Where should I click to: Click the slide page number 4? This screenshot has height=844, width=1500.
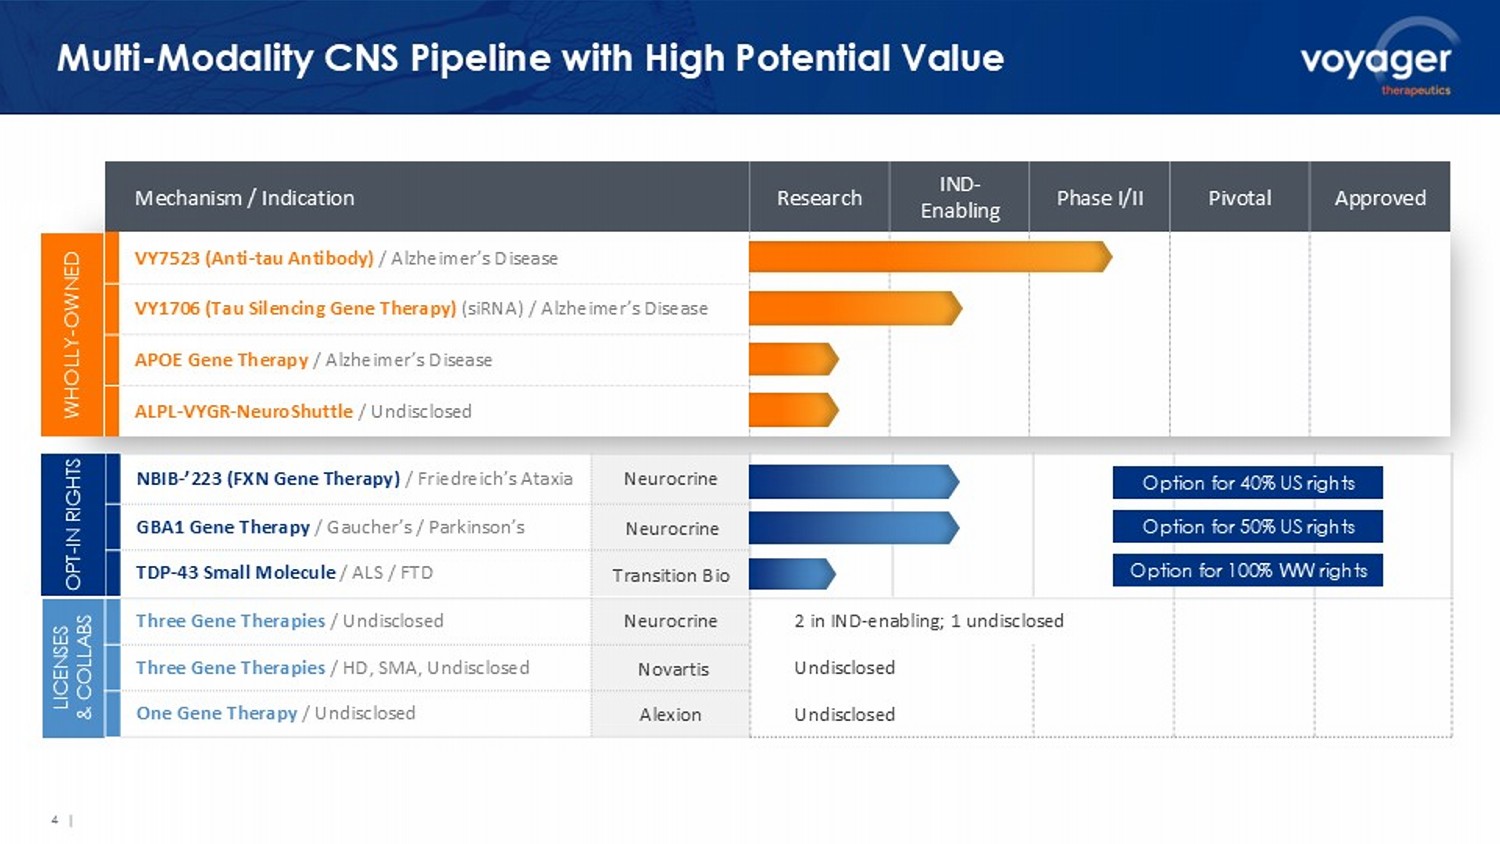click(x=55, y=820)
